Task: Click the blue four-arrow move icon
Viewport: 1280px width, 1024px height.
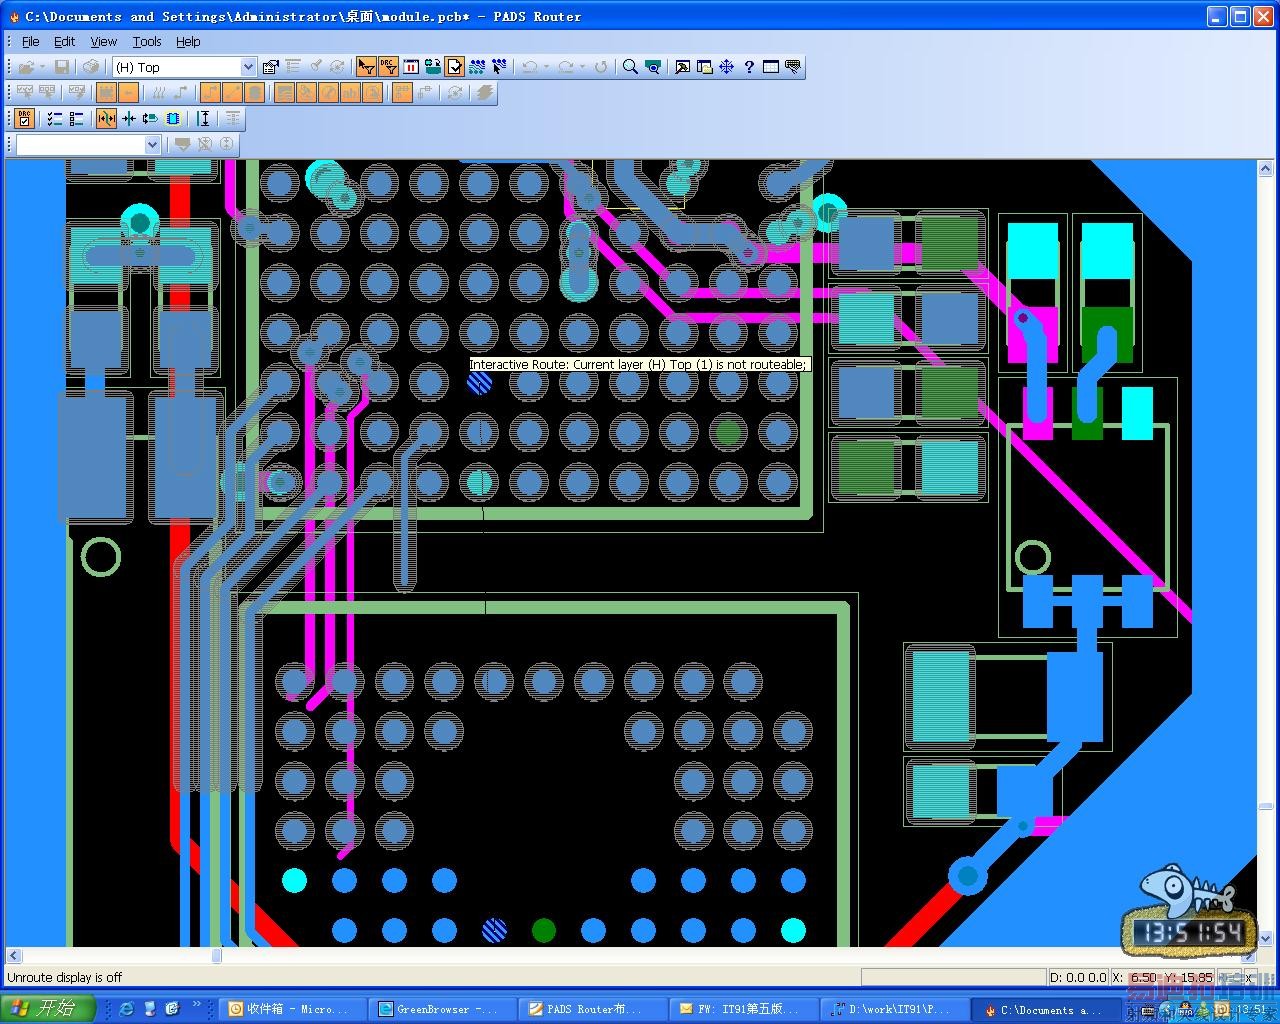Action: point(726,67)
